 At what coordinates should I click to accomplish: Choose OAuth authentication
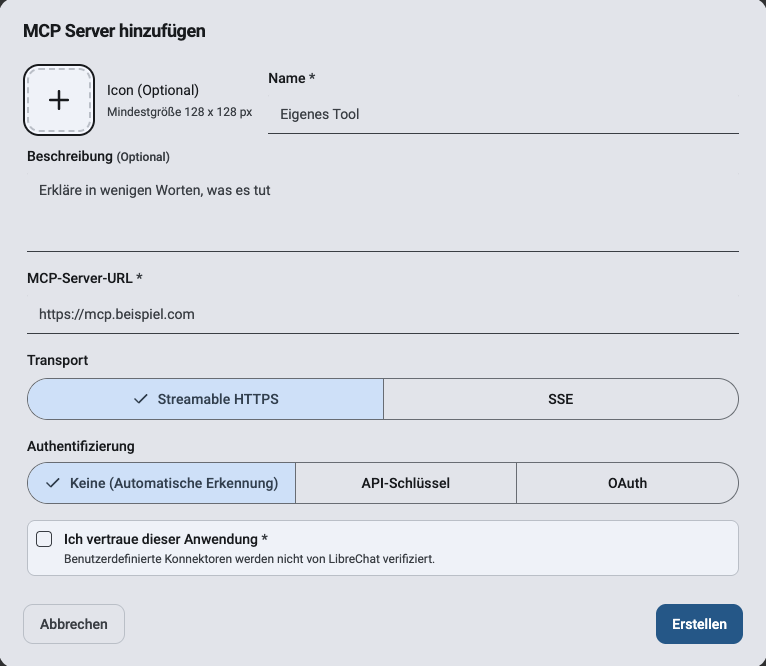(627, 483)
